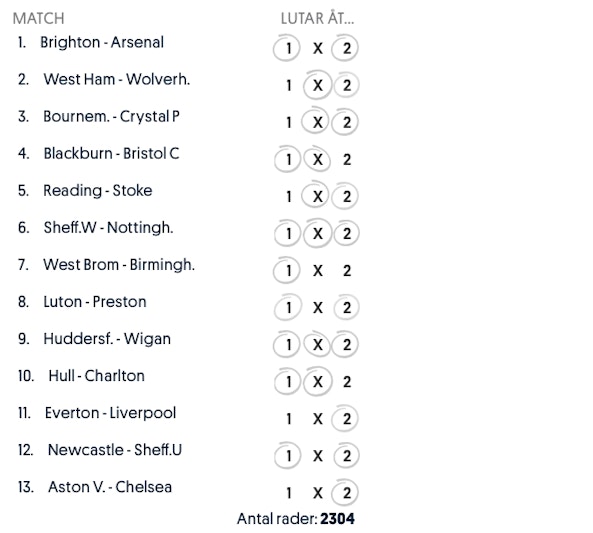593x533 pixels.
Task: Pick uncircled 2 for Hull - Charlton
Action: [x=347, y=382]
